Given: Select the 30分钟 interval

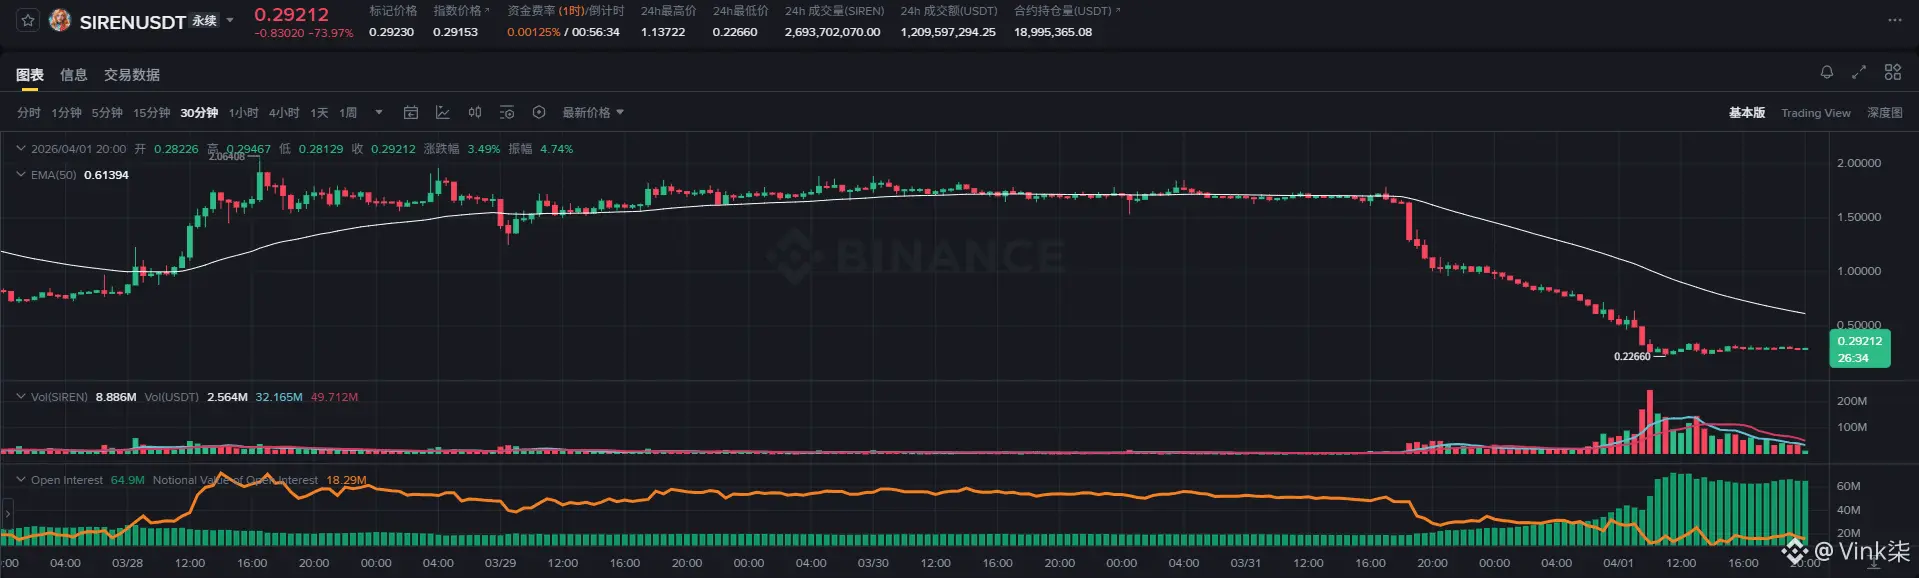Looking at the screenshot, I should pyautogui.click(x=199, y=113).
